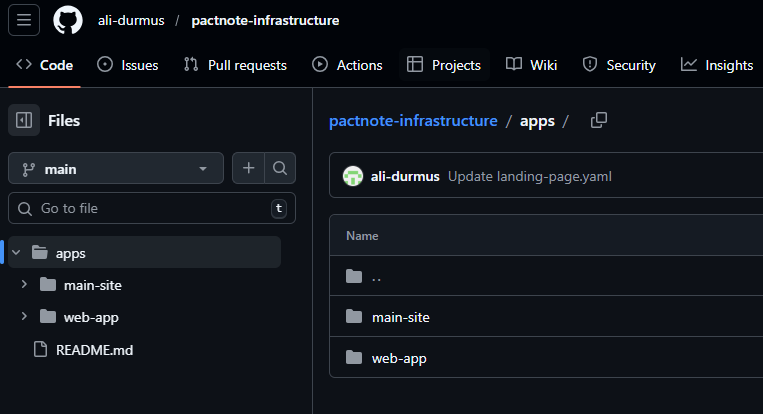Collapse the file tree side panel
This screenshot has width=763, height=414.
(24, 120)
